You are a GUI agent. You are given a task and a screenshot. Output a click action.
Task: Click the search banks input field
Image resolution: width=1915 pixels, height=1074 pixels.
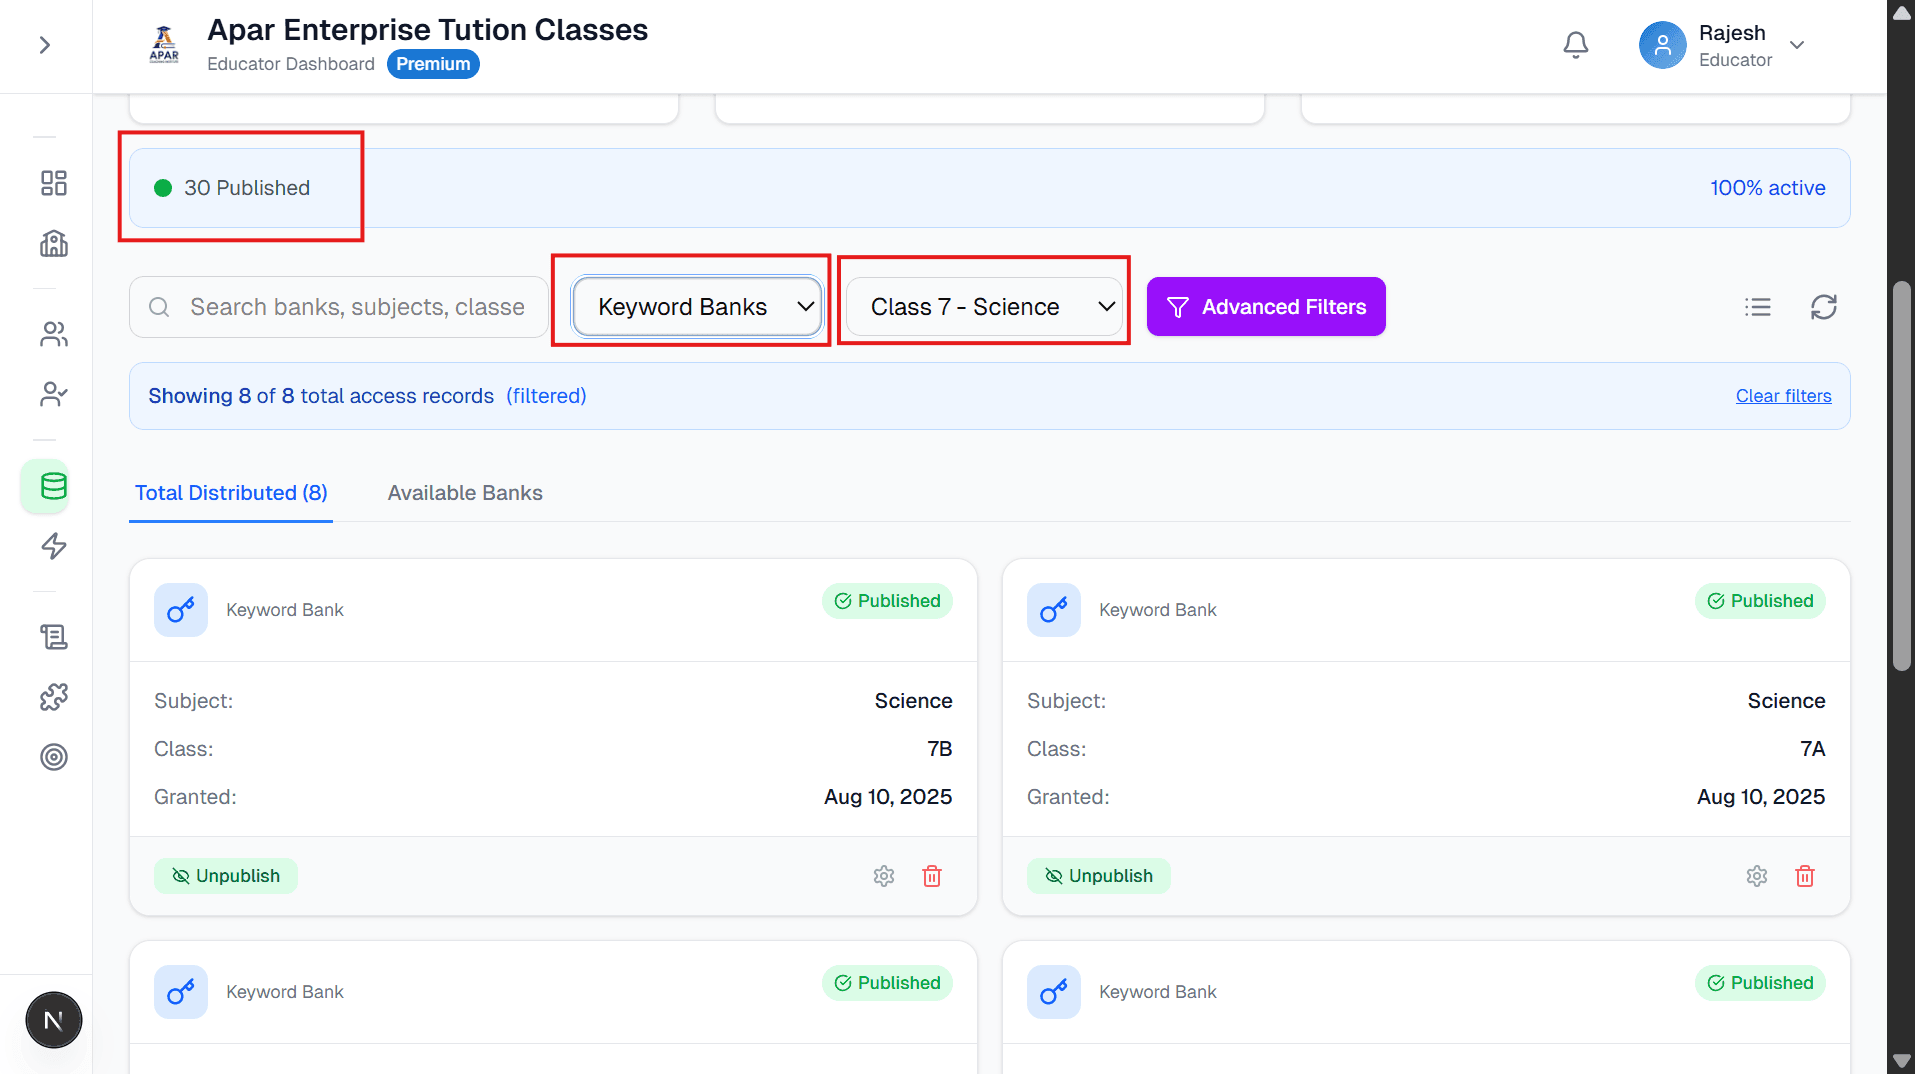[x=338, y=307]
